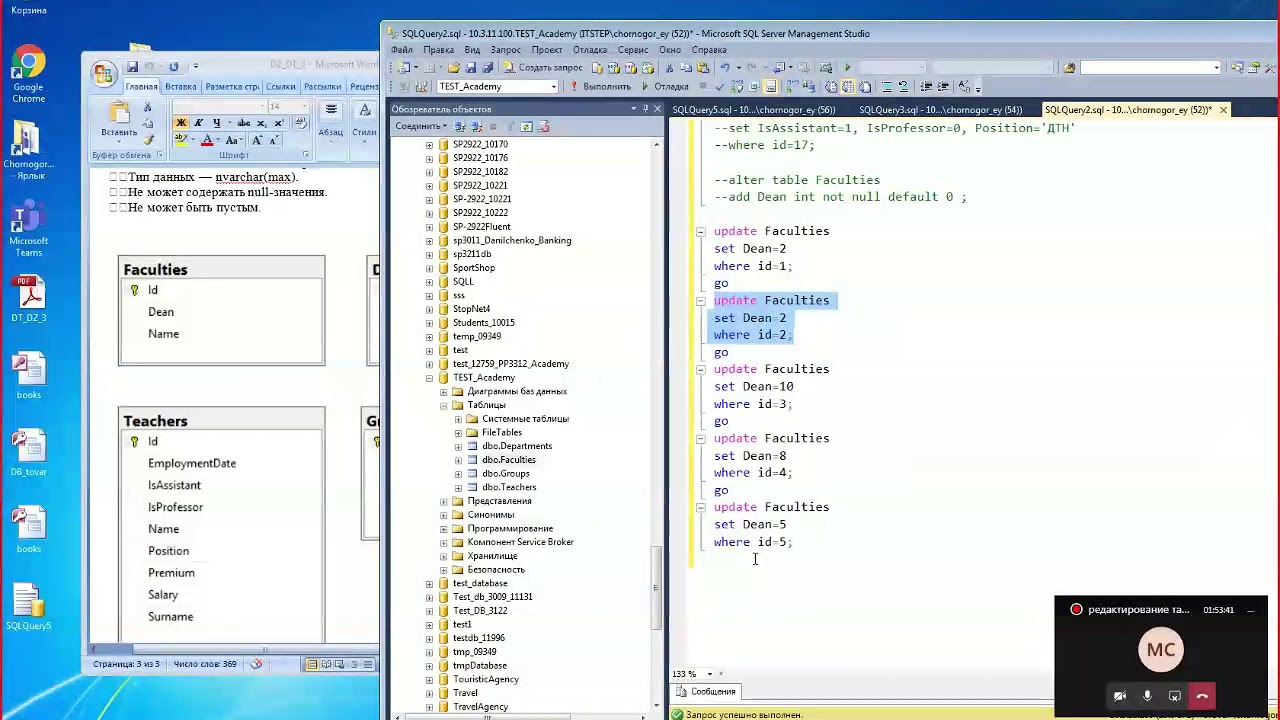This screenshot has width=1280, height=720.
Task: Click Создать запрос new query button
Action: point(544,68)
